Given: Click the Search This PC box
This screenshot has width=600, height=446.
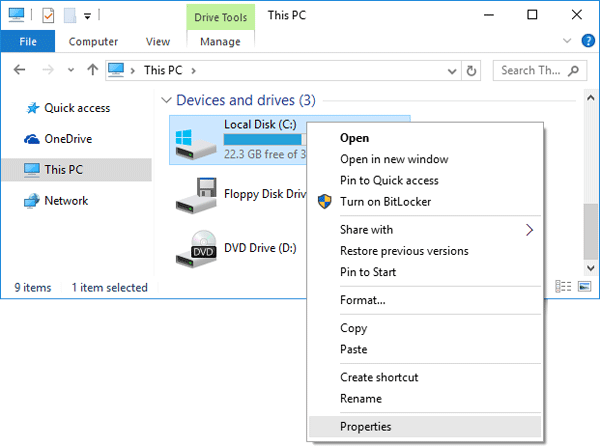Looking at the screenshot, I should 540,71.
